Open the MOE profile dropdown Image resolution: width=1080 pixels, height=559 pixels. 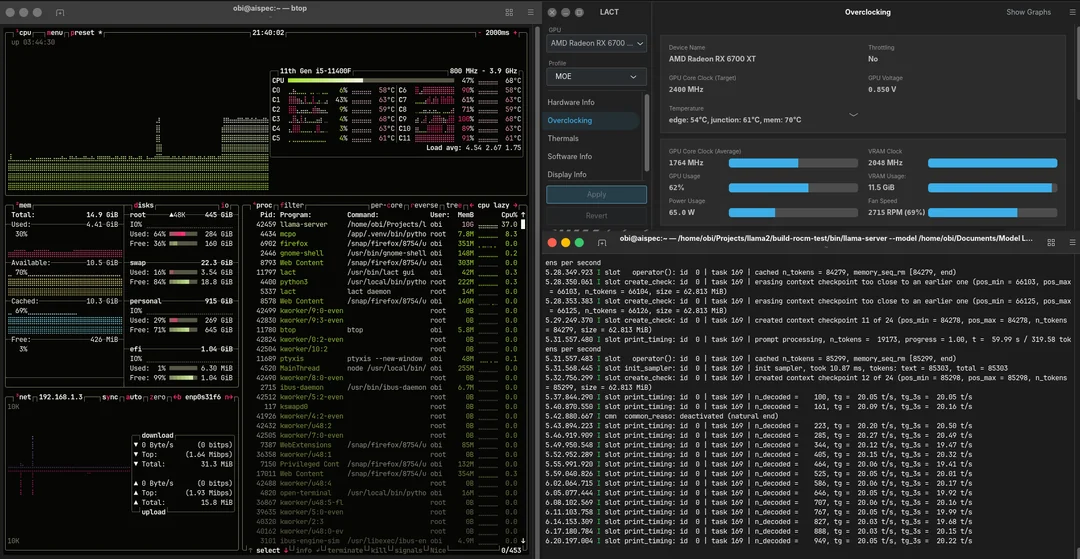596,76
